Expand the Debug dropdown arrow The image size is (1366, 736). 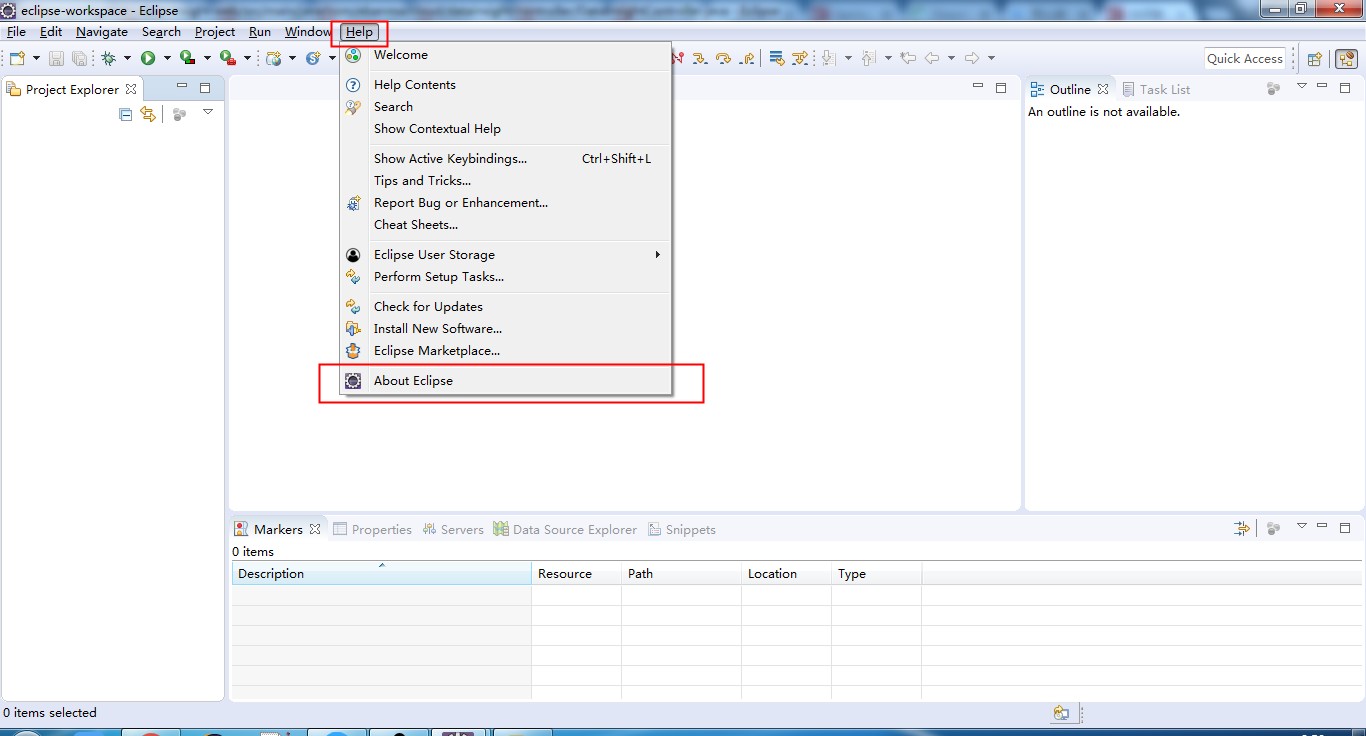point(127,58)
